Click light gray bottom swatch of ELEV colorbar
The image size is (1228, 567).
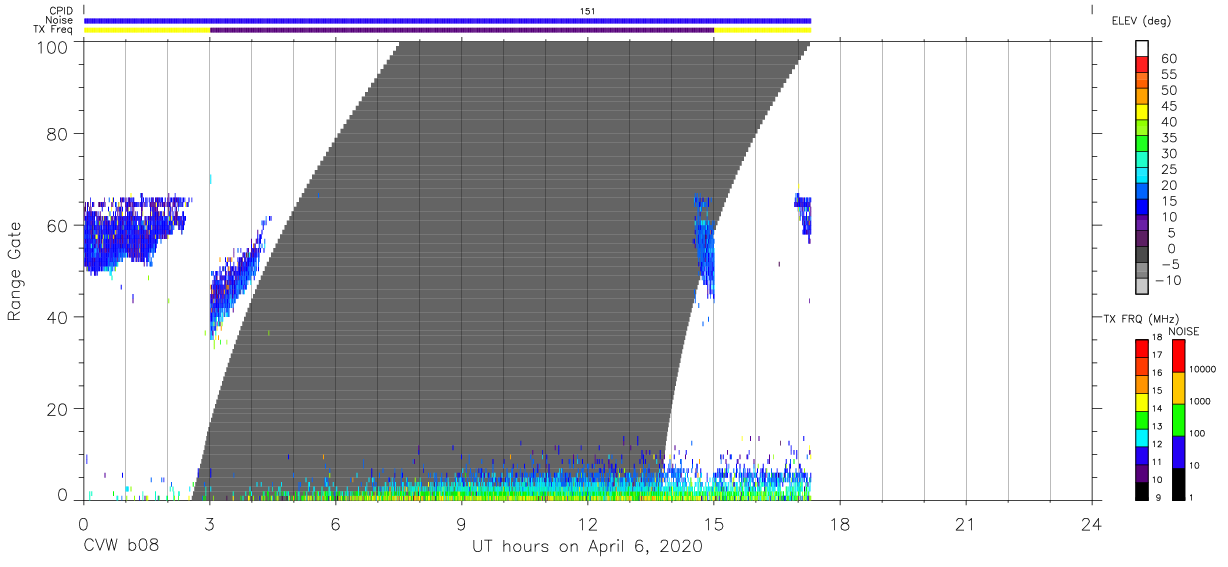pos(1143,286)
